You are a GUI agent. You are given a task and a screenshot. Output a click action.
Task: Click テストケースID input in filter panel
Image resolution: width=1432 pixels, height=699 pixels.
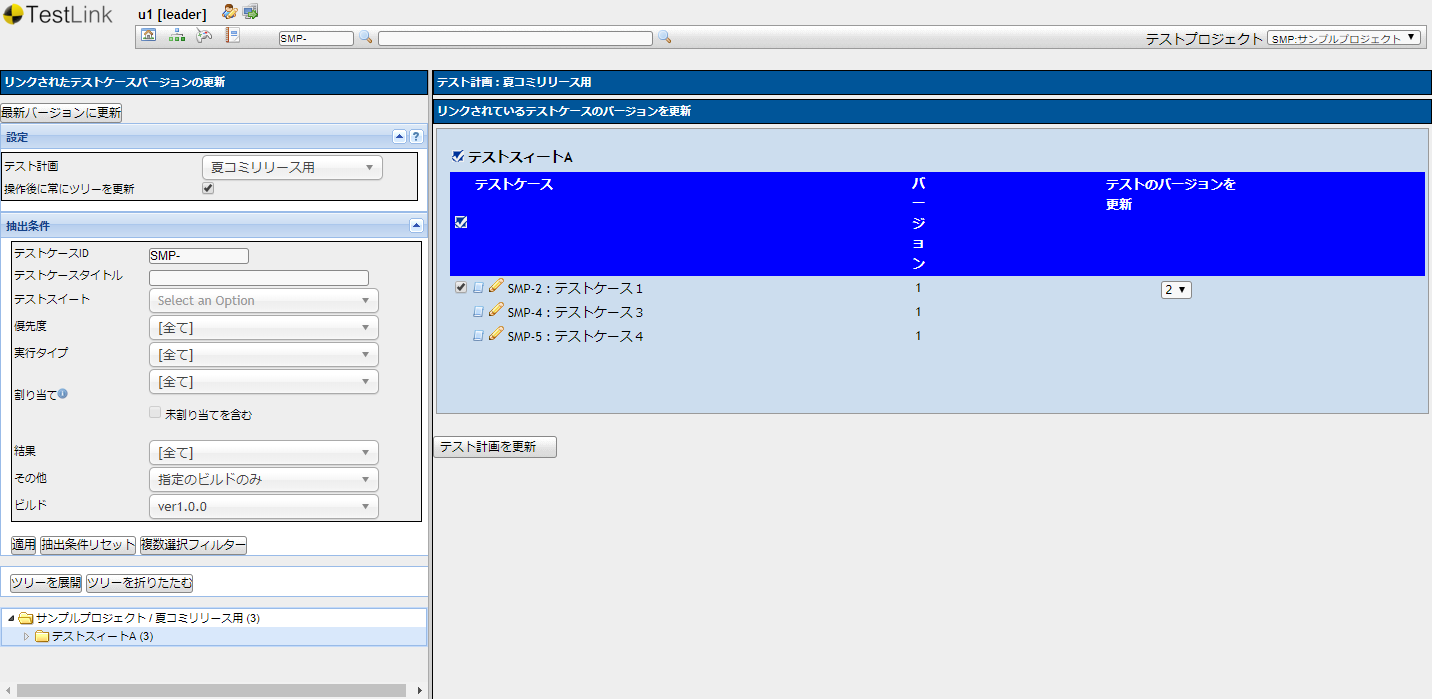pos(198,255)
